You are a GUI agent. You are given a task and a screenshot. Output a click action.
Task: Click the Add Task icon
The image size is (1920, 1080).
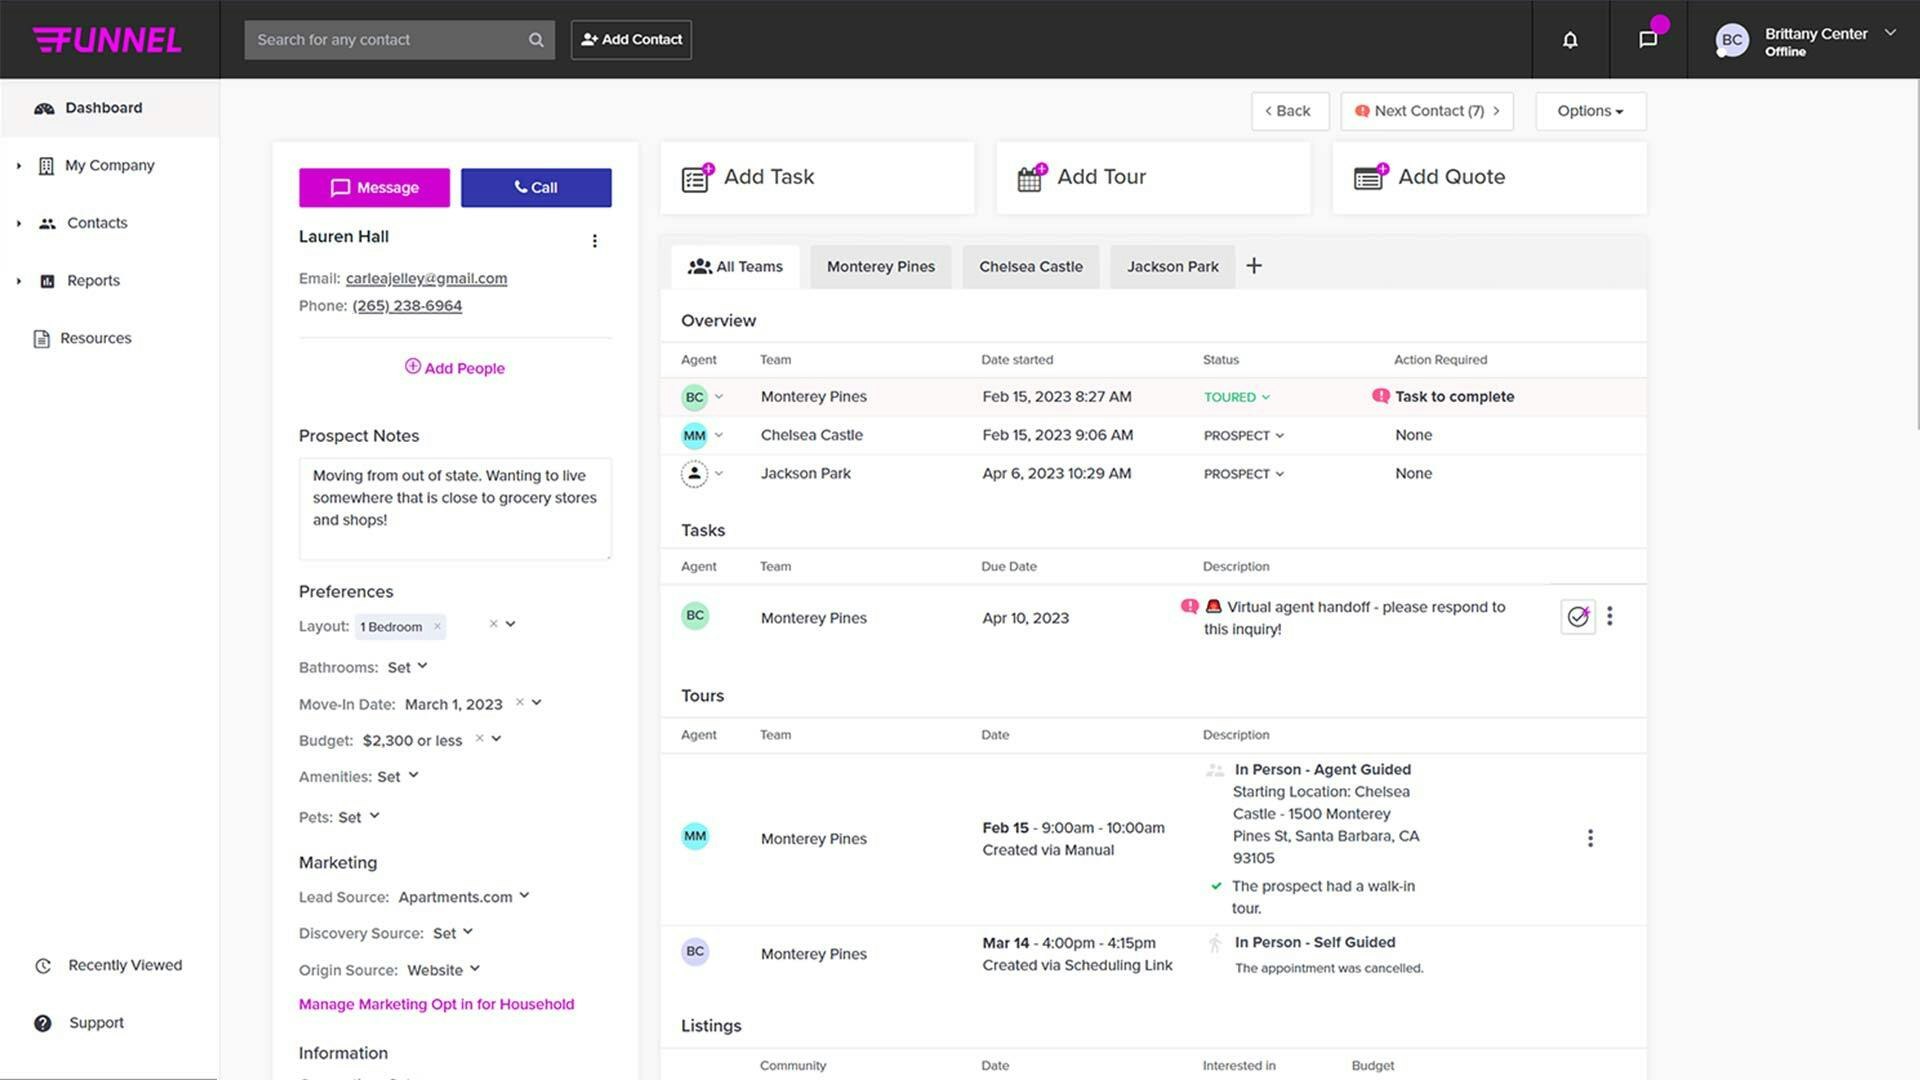tap(696, 178)
